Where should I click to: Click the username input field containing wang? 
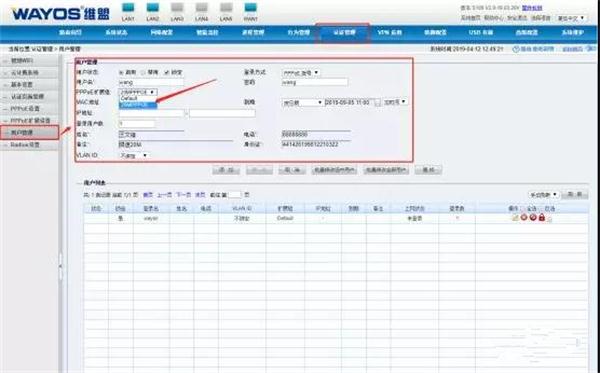151,82
